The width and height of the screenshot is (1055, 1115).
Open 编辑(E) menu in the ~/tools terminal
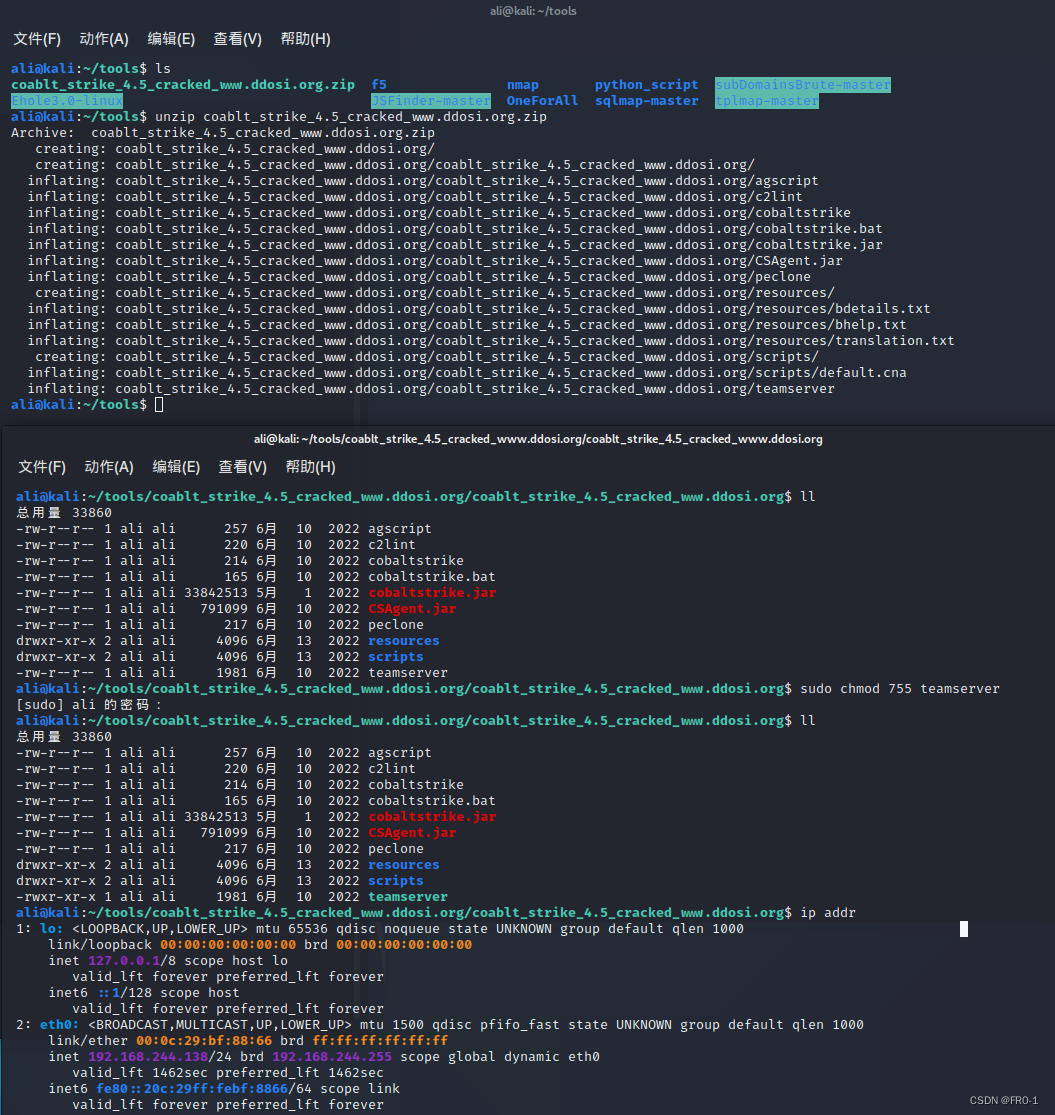(171, 39)
